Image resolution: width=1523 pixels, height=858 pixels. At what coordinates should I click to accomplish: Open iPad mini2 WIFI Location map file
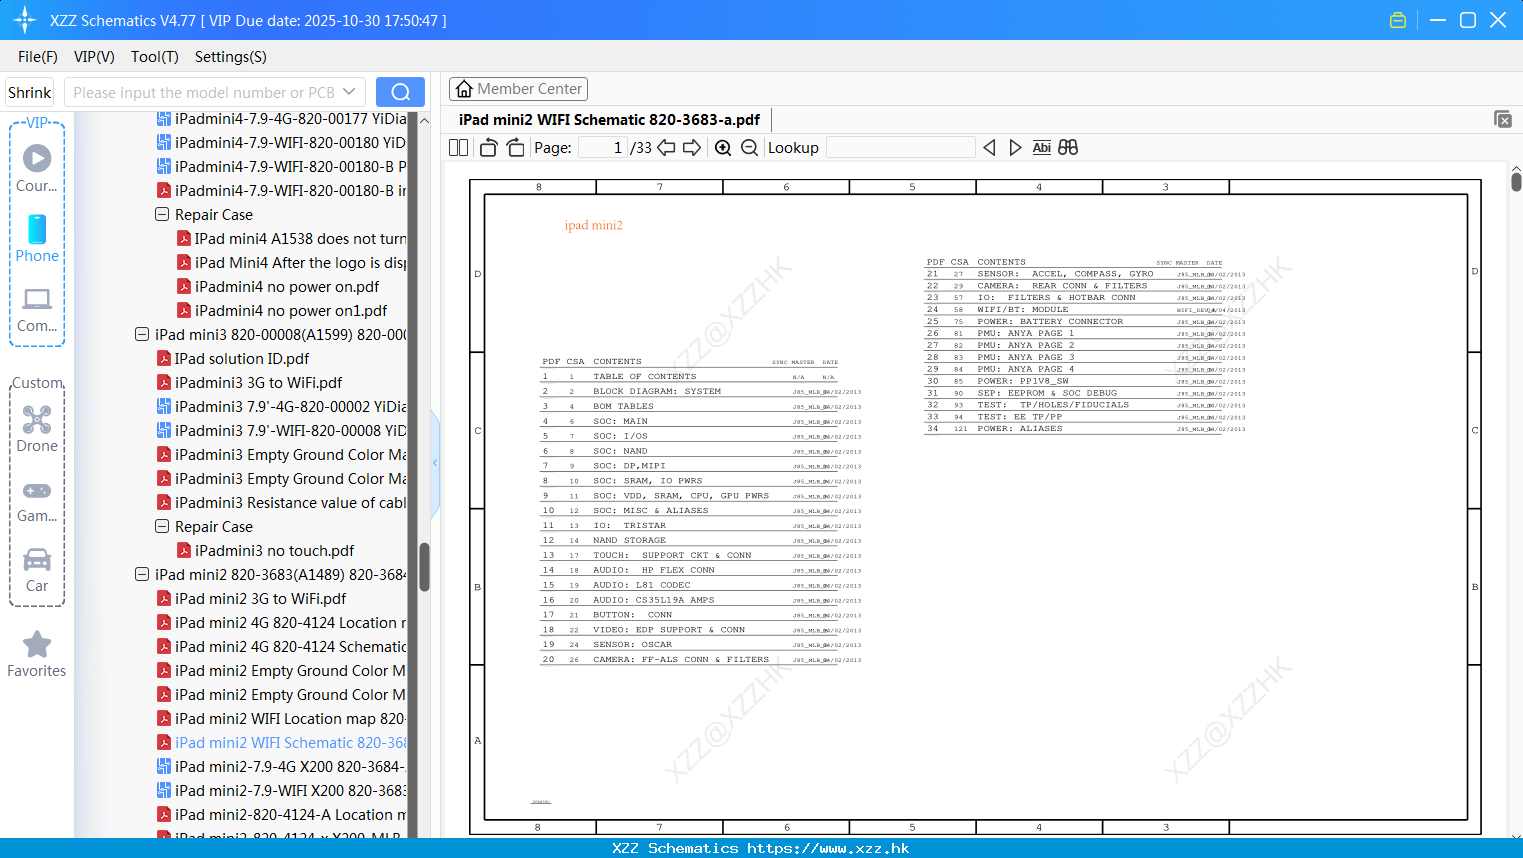pos(281,719)
